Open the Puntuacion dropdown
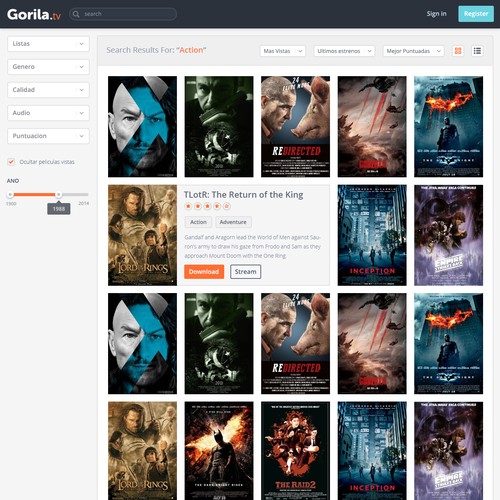This screenshot has height=500, width=500. 48,136
